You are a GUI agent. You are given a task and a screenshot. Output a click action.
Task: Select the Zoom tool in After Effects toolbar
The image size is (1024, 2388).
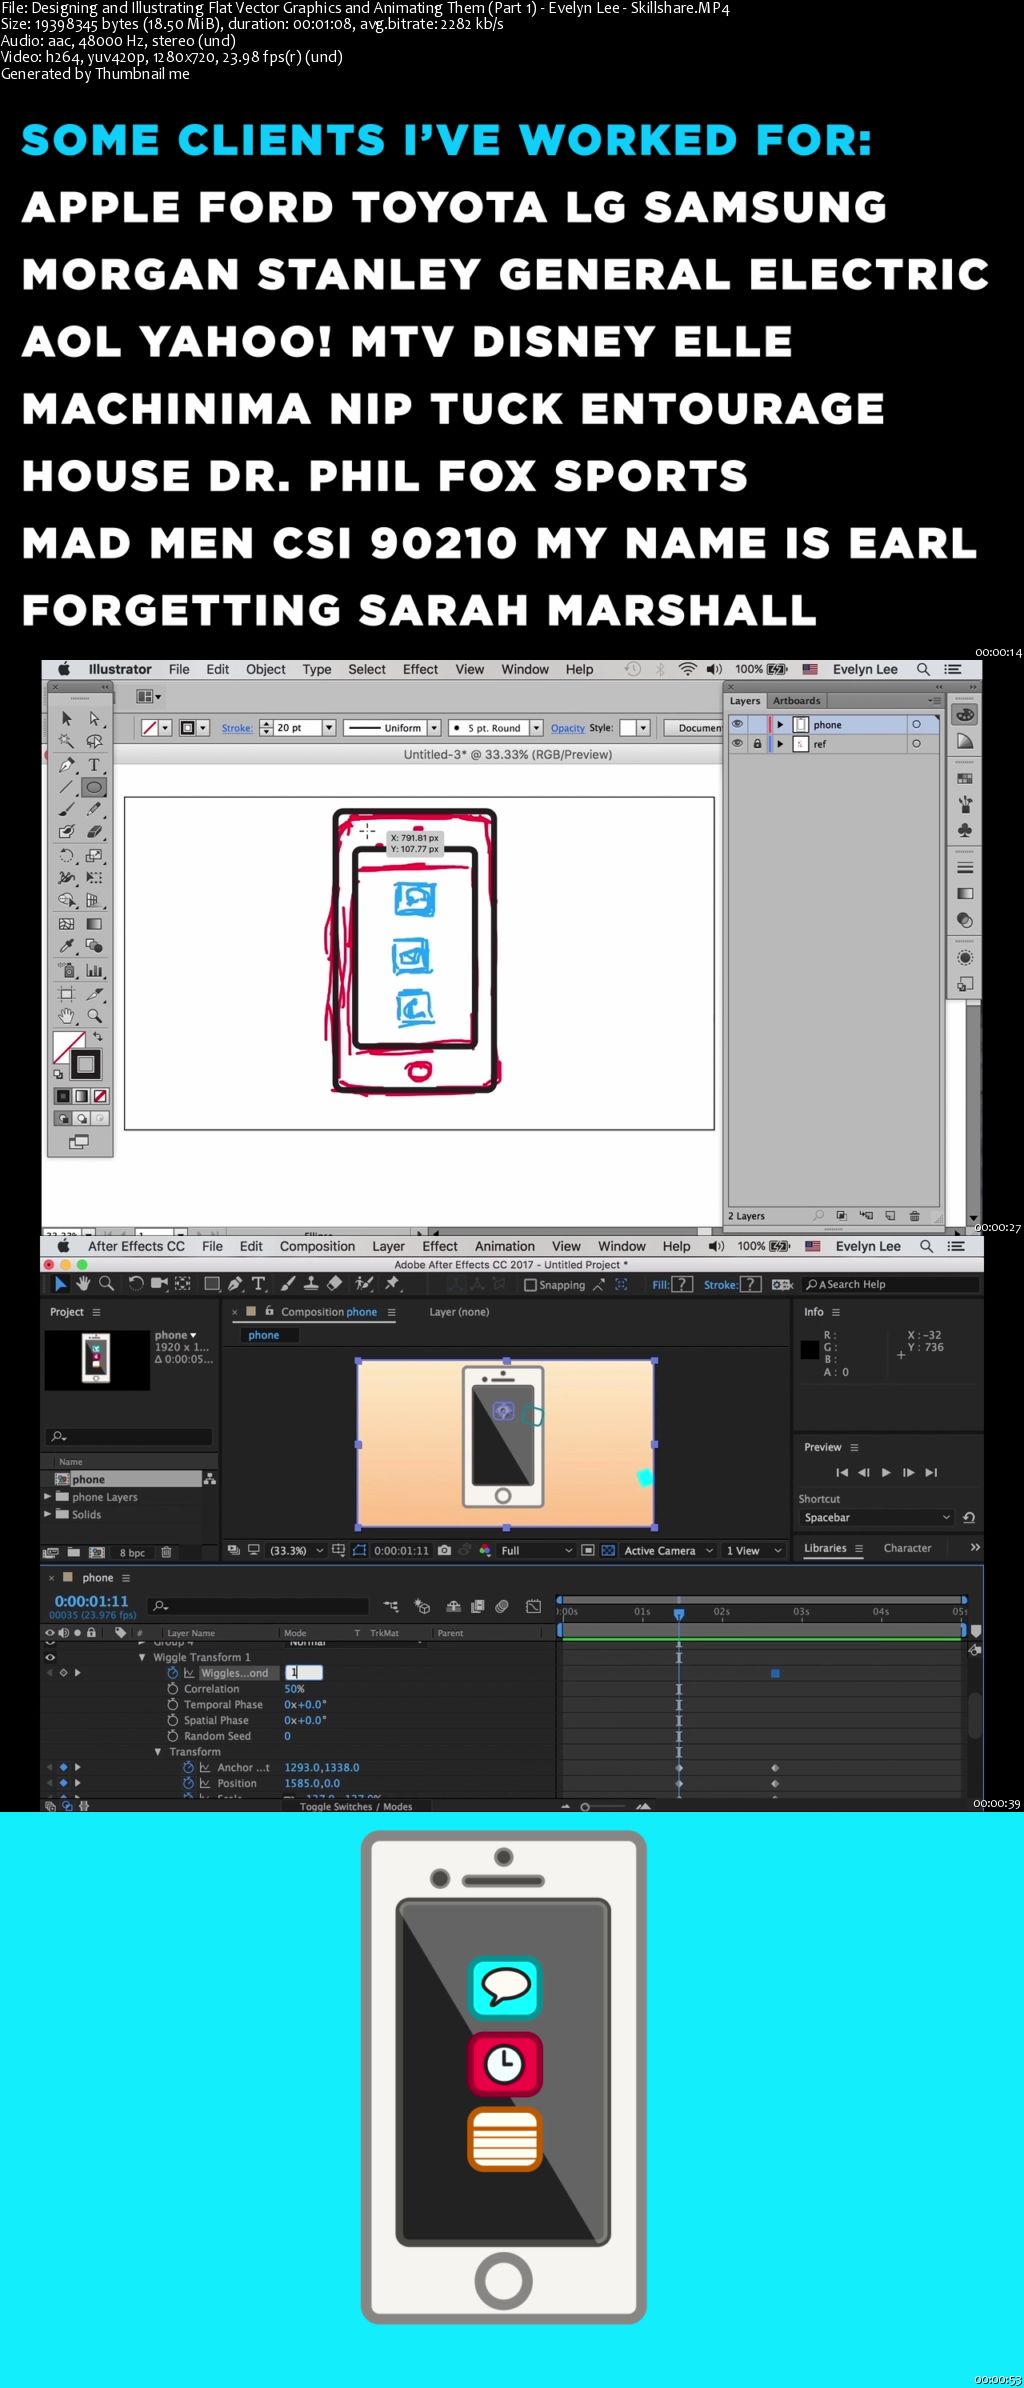[x=106, y=1283]
